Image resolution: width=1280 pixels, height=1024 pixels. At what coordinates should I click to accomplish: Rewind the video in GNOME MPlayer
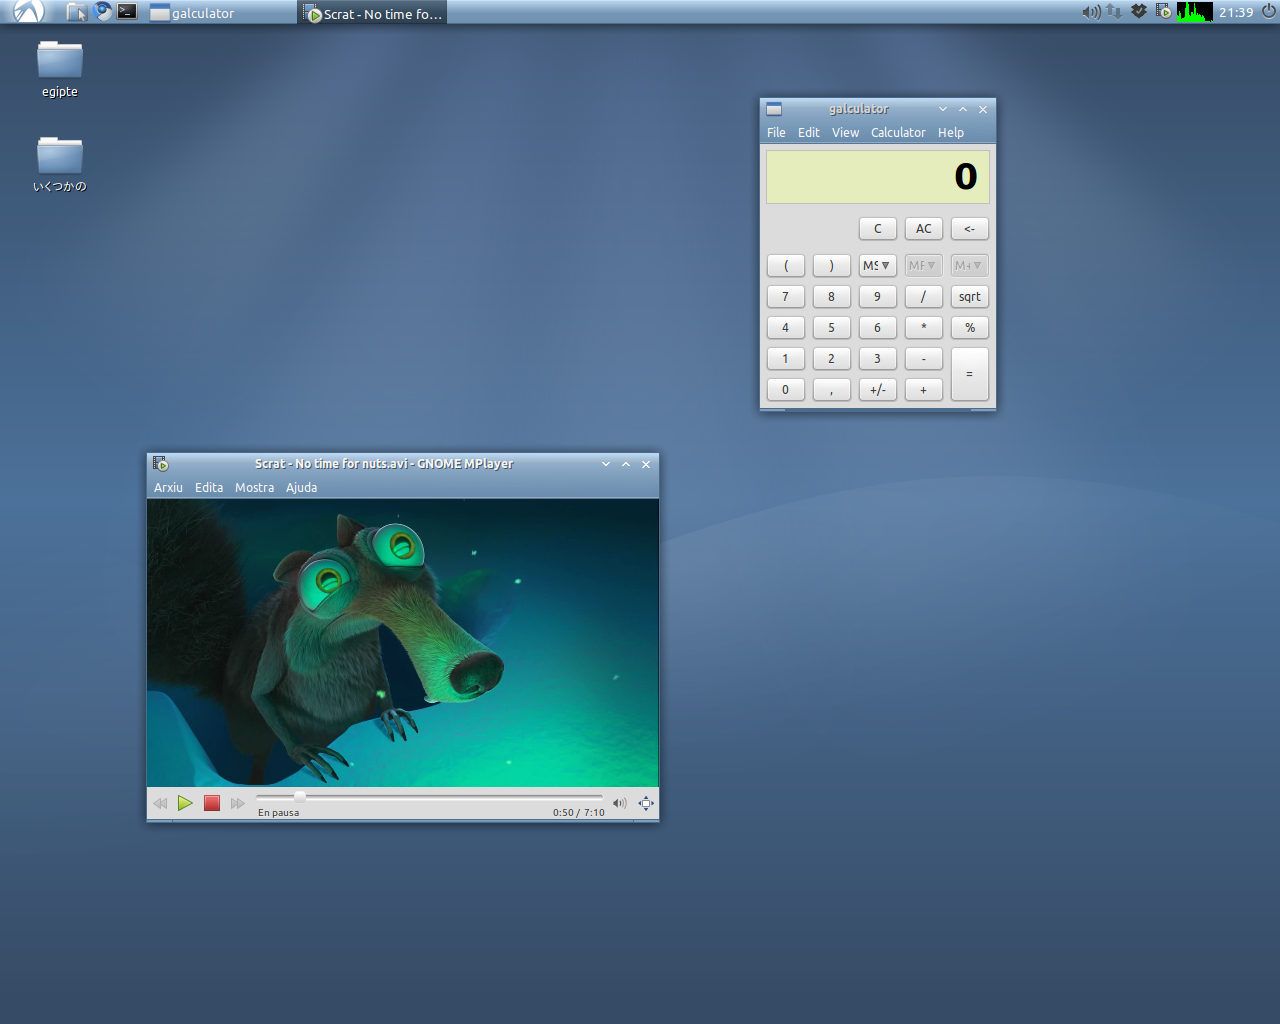click(160, 803)
